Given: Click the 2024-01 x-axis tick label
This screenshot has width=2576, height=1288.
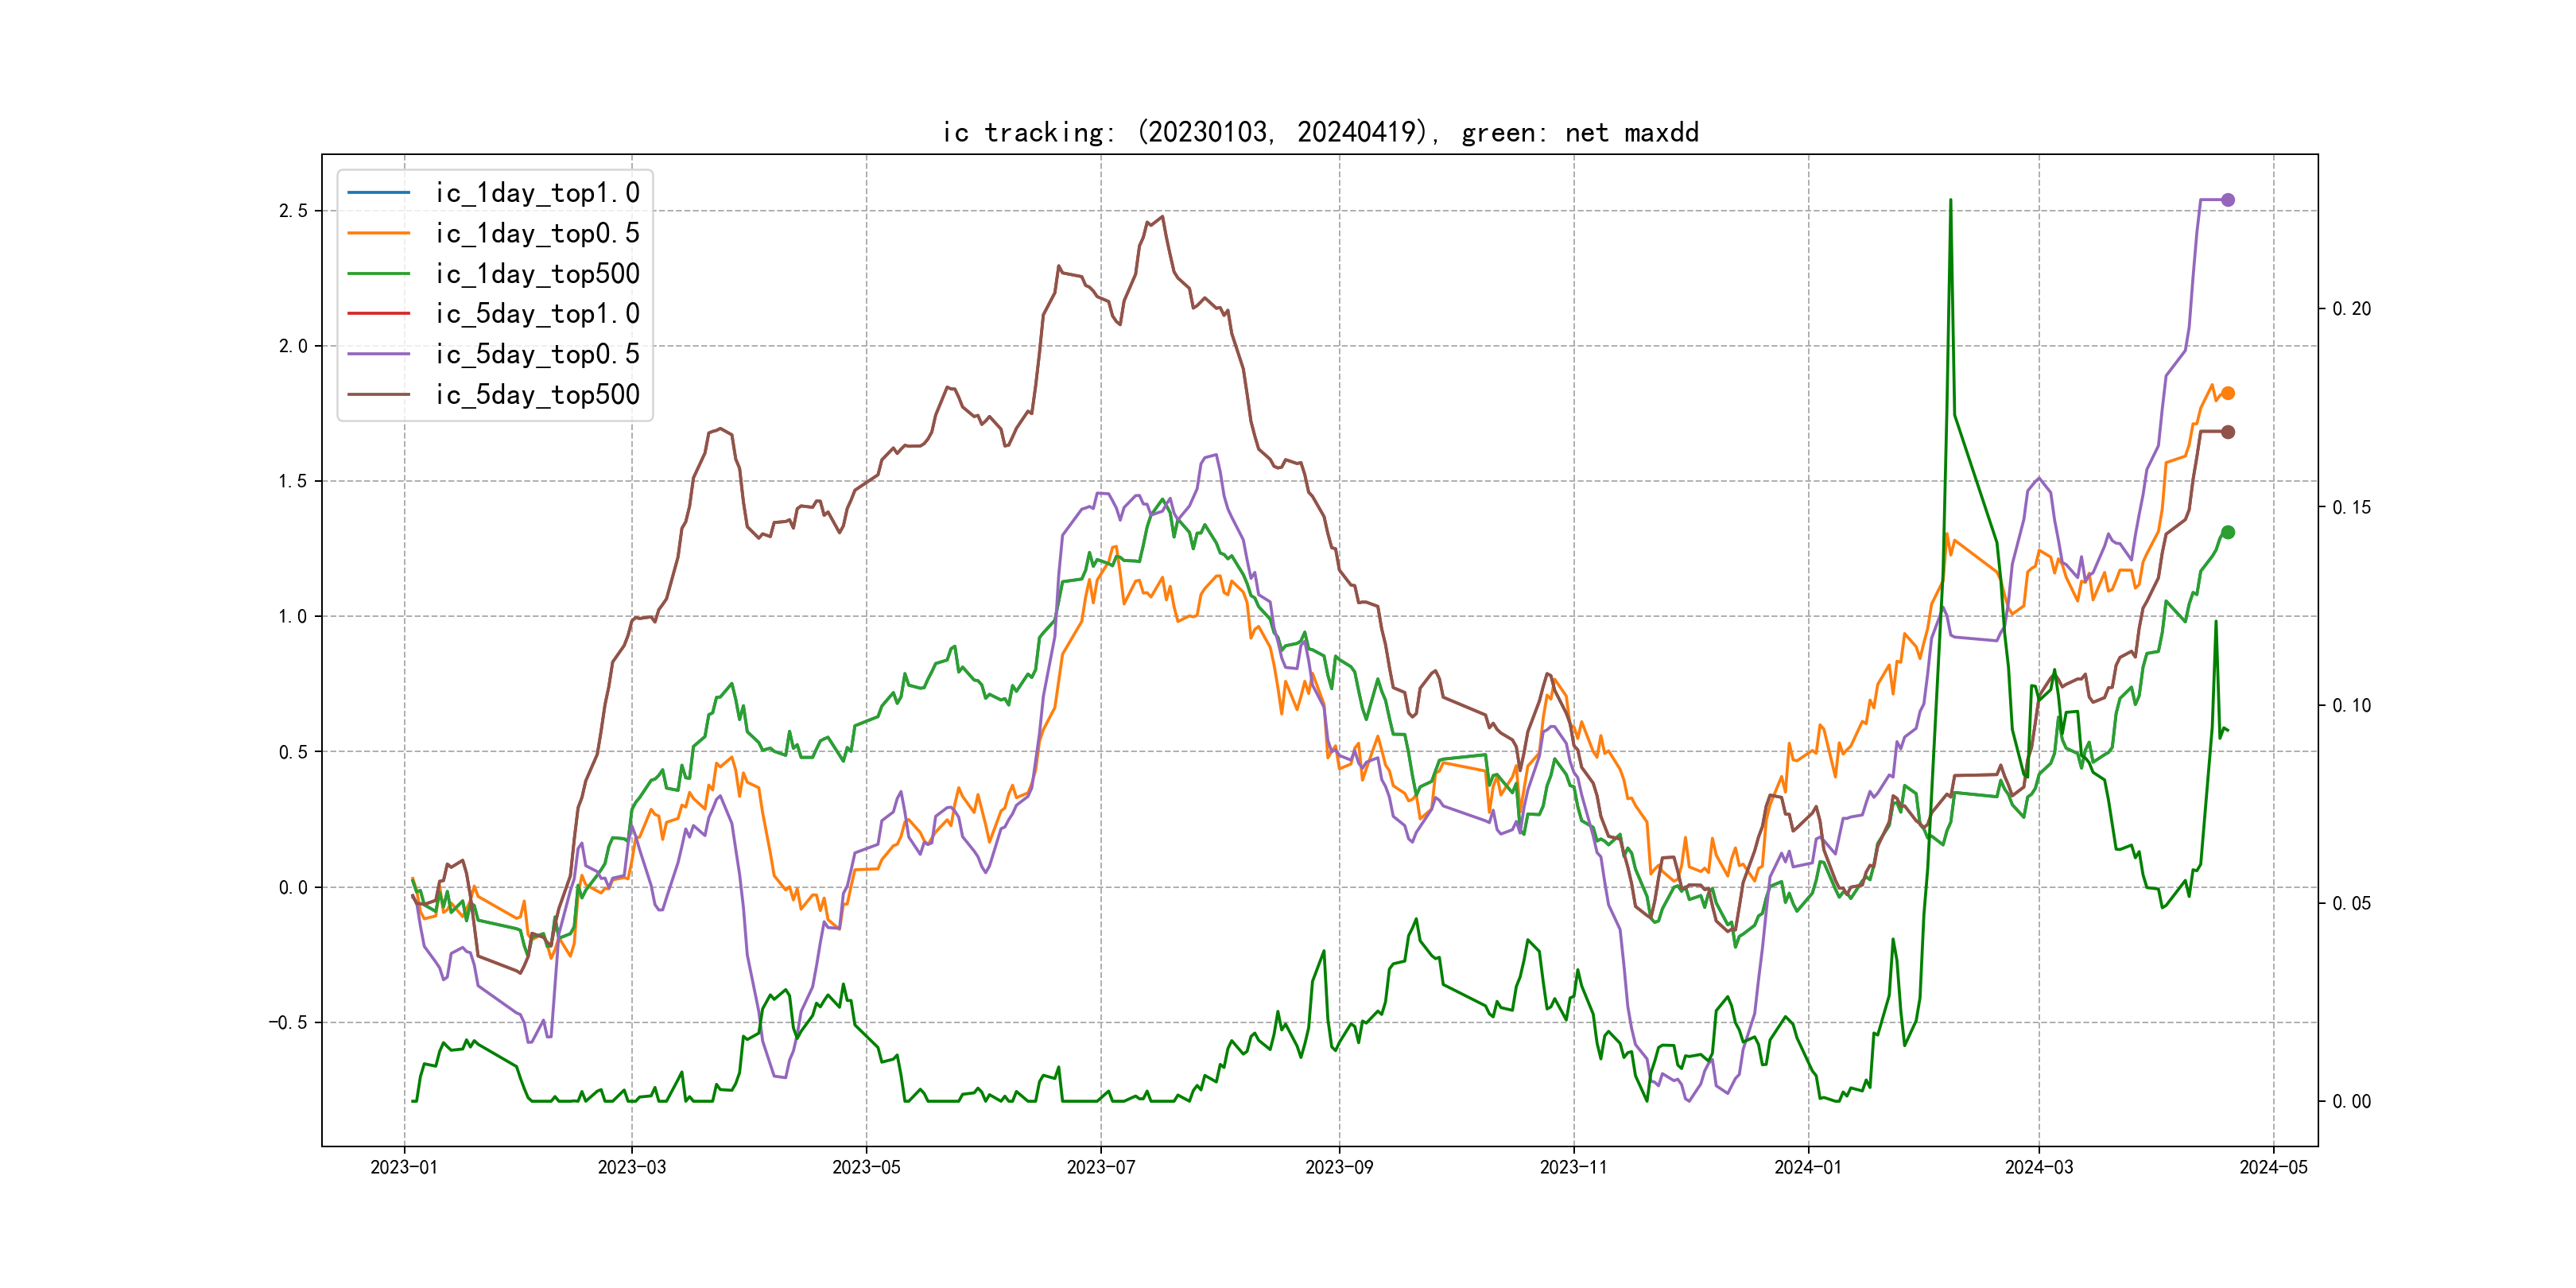Looking at the screenshot, I should coord(1807,1167).
